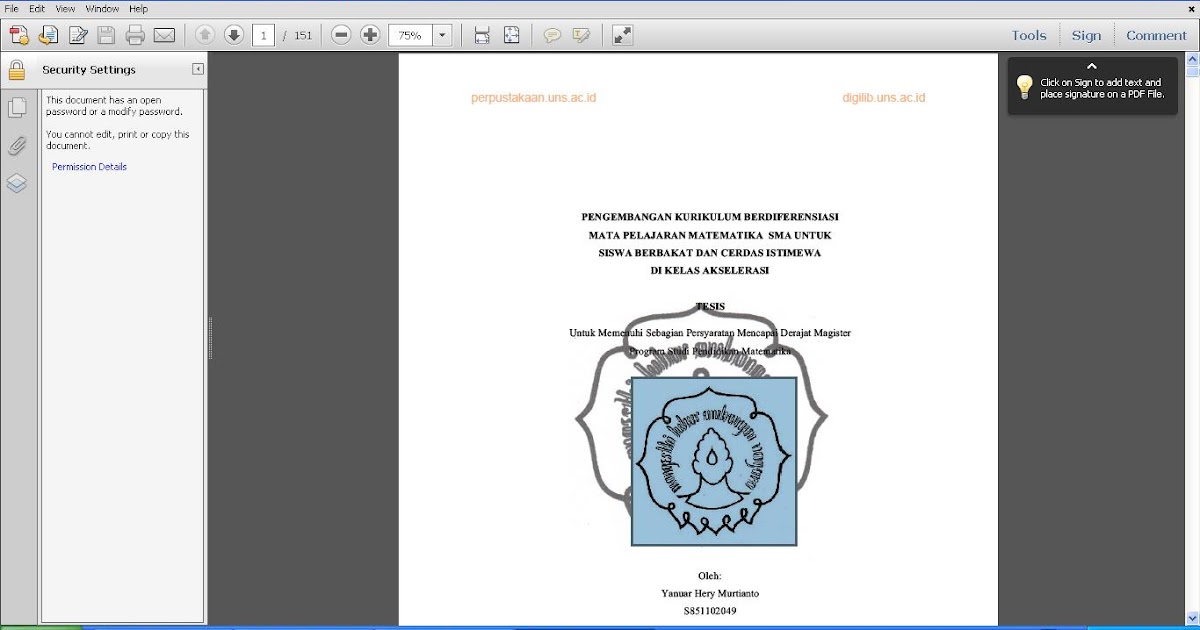Click the vertical scrollbar up arrow
This screenshot has height=630, width=1200.
[x=1192, y=59]
